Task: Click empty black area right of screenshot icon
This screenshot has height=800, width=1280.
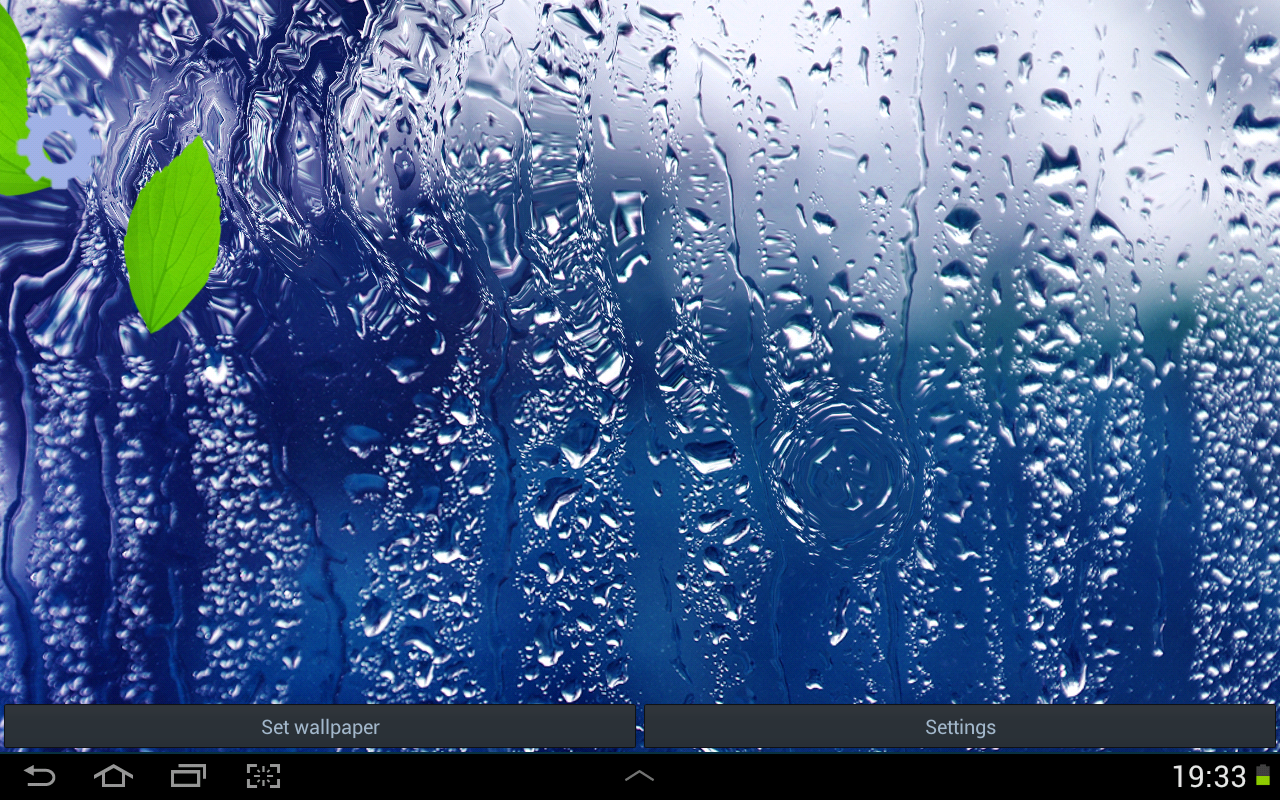Action: point(450,776)
